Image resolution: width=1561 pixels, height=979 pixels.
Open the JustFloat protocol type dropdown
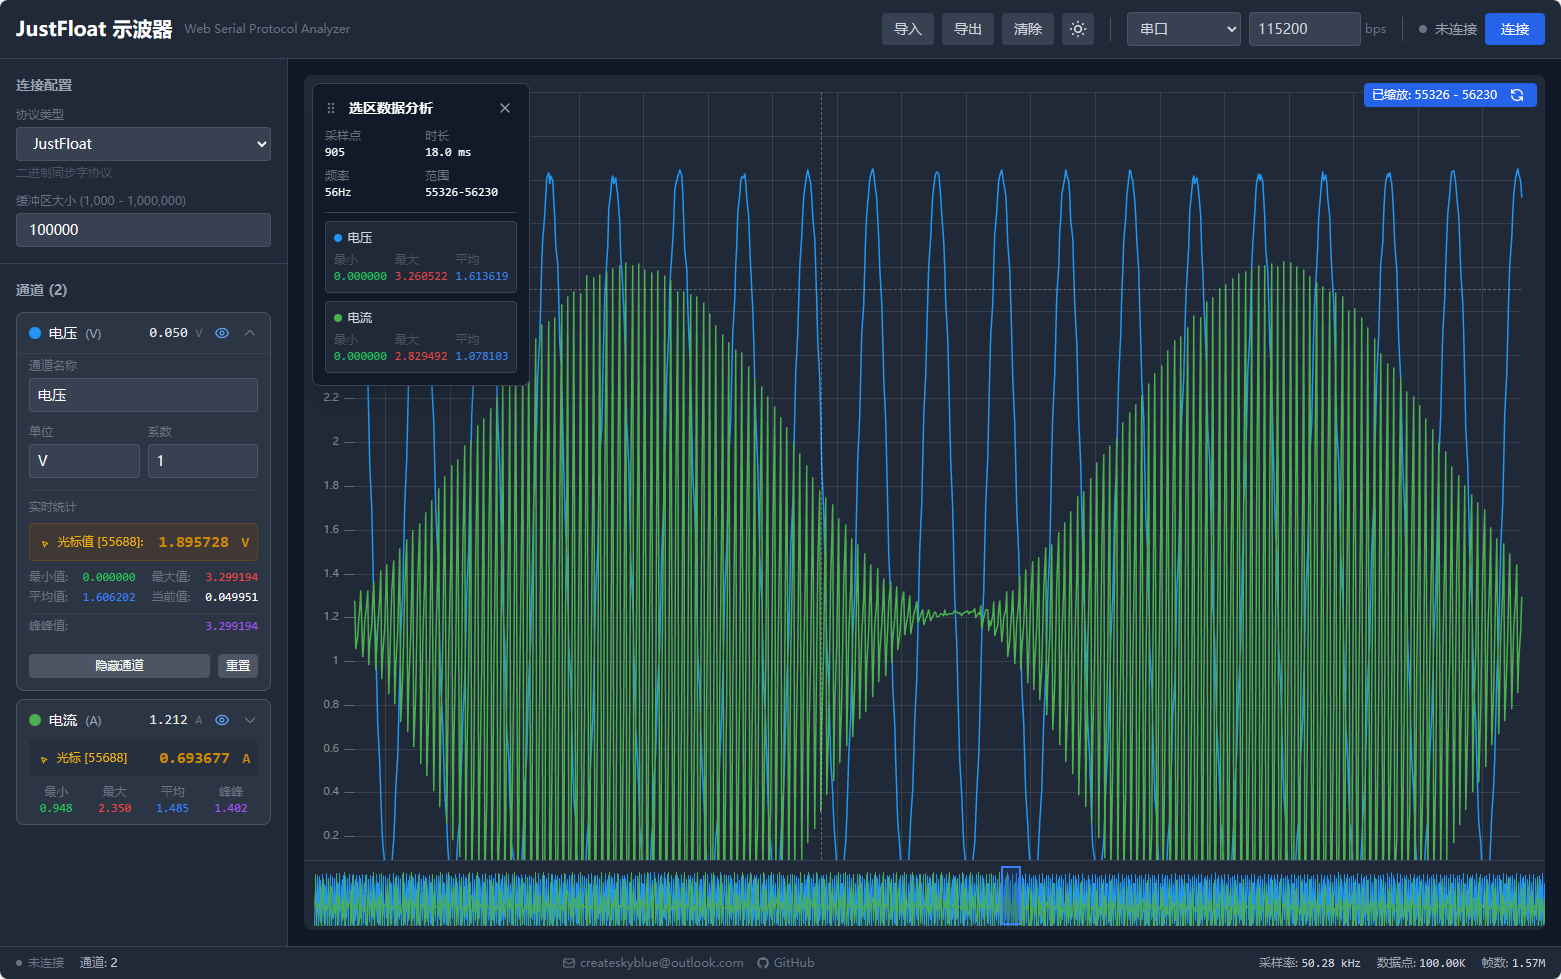(x=143, y=144)
